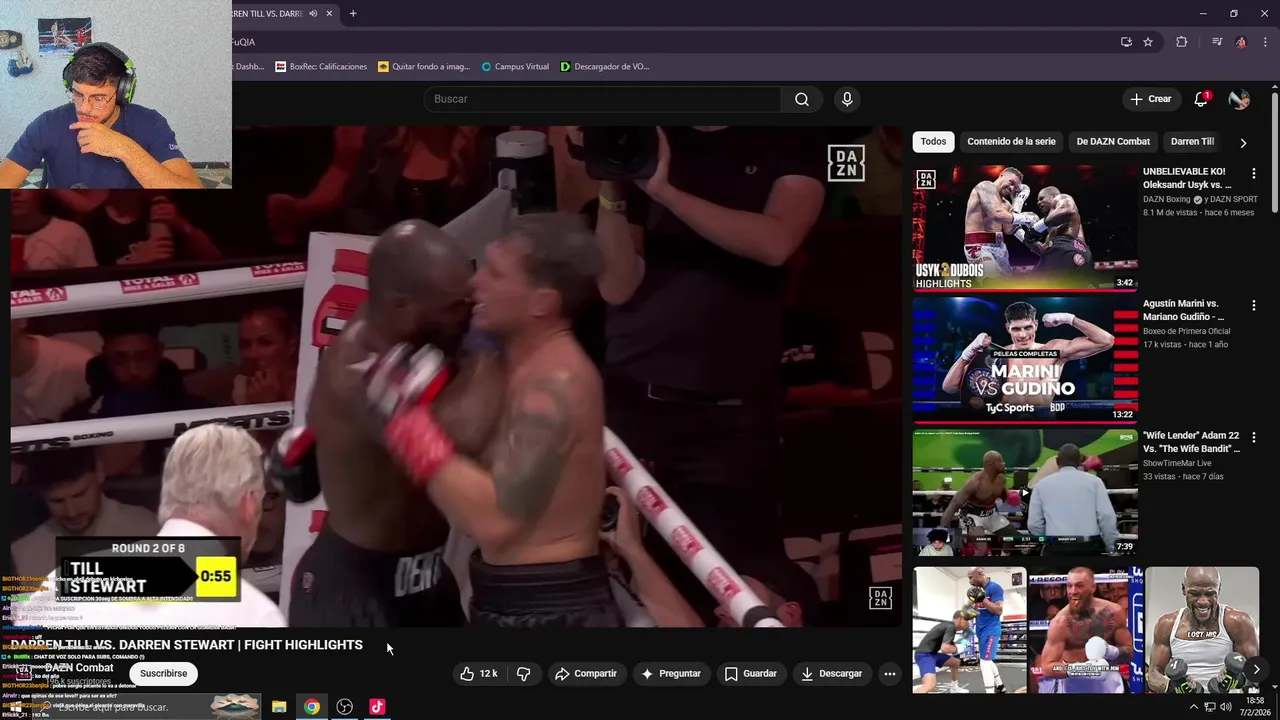1280x720 pixels.
Task: Click taskbar volume speaker icon
Action: tap(1226, 707)
